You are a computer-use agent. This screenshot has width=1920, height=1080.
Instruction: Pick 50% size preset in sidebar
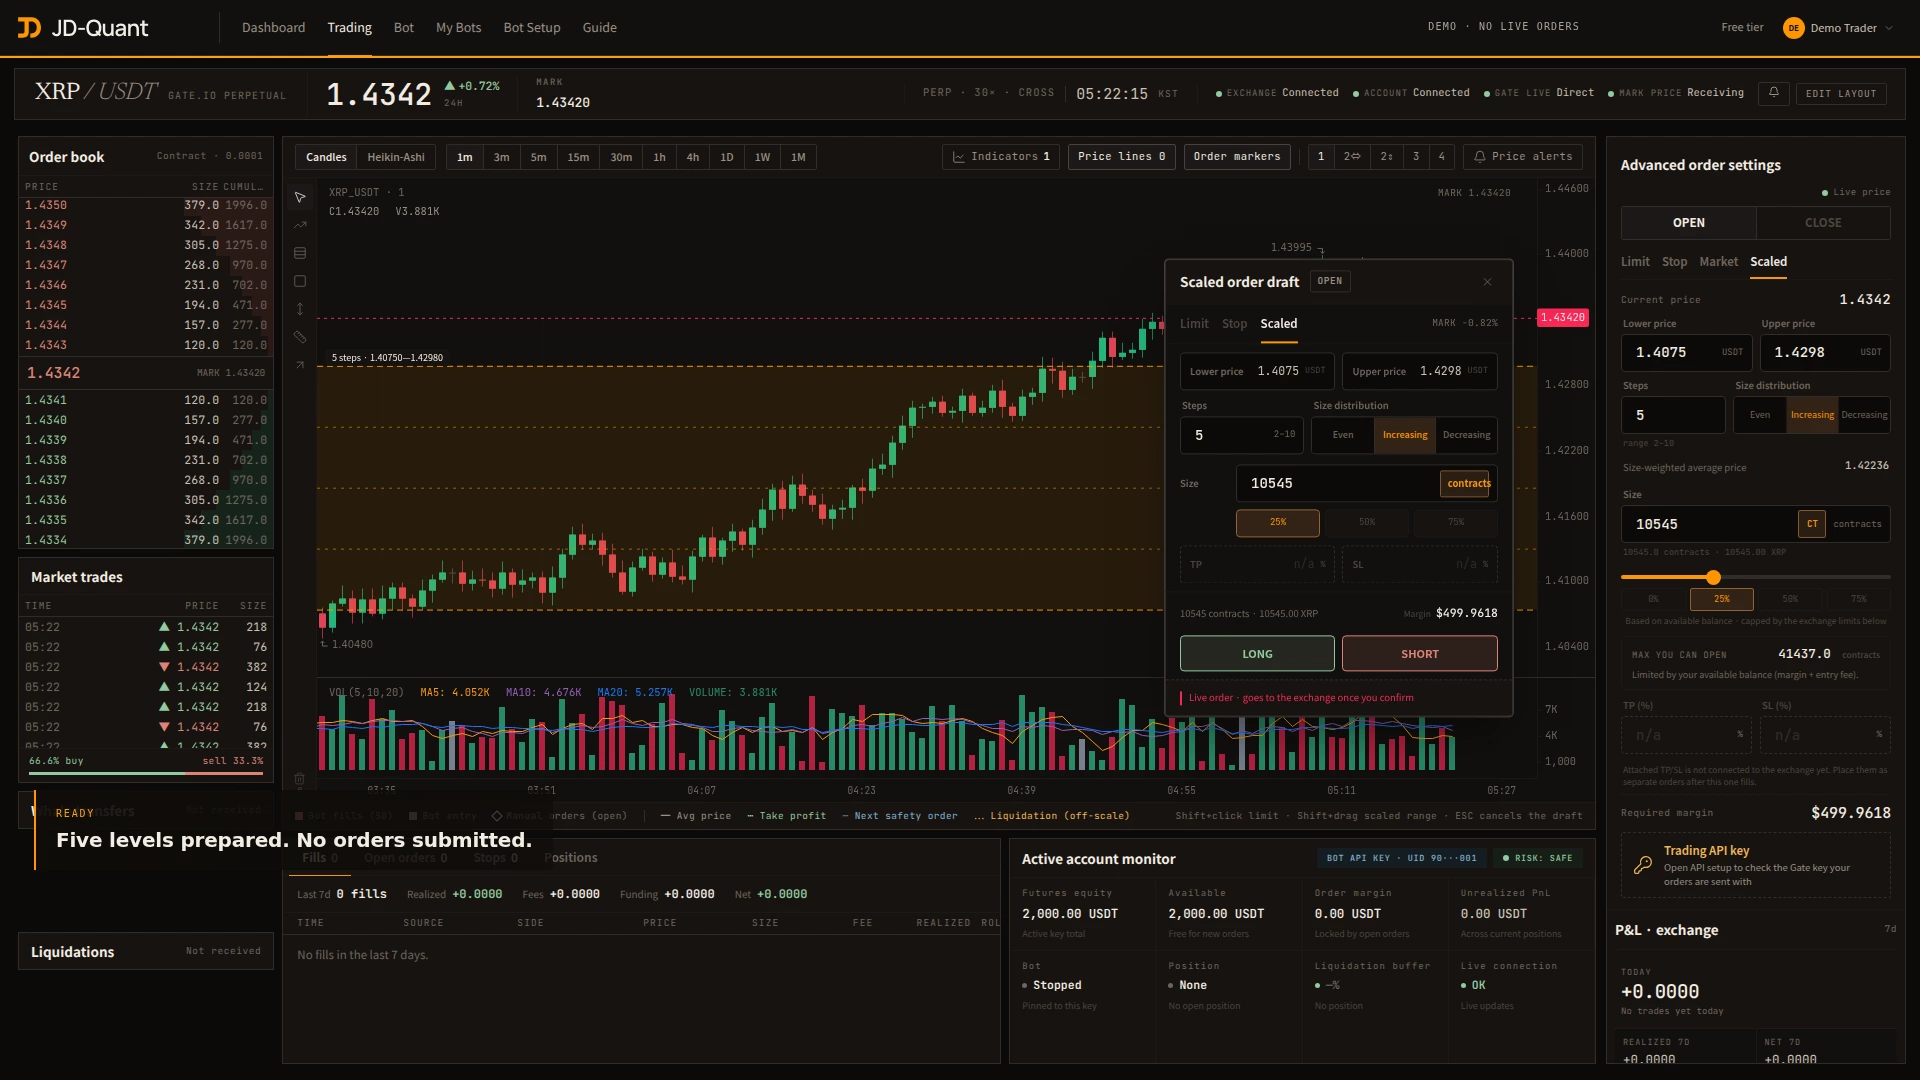pyautogui.click(x=1789, y=599)
